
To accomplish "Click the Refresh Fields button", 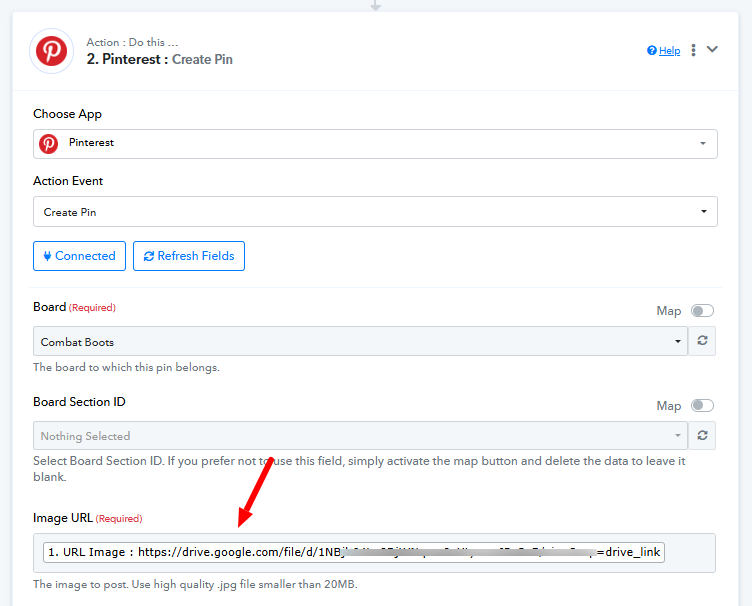I will 189,256.
